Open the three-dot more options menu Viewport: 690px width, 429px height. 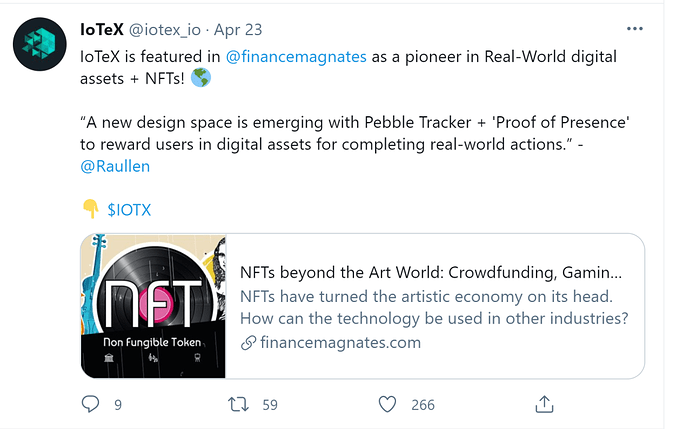[x=635, y=29]
